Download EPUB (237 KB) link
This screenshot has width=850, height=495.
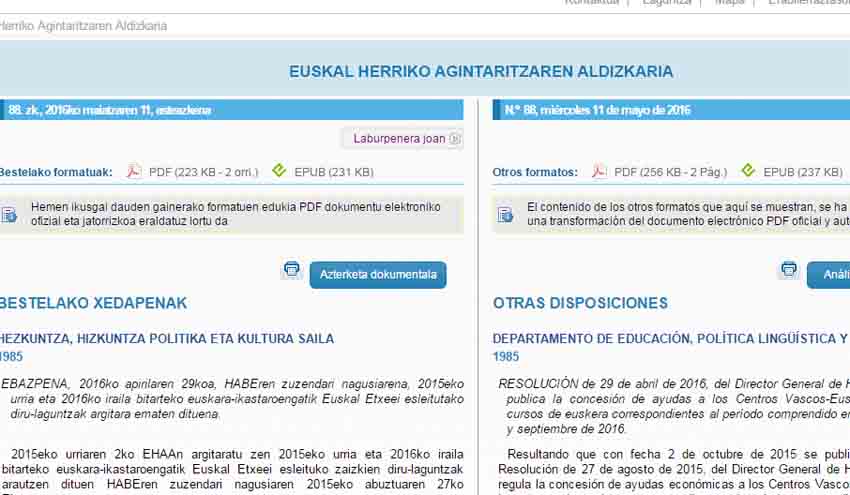click(x=803, y=172)
